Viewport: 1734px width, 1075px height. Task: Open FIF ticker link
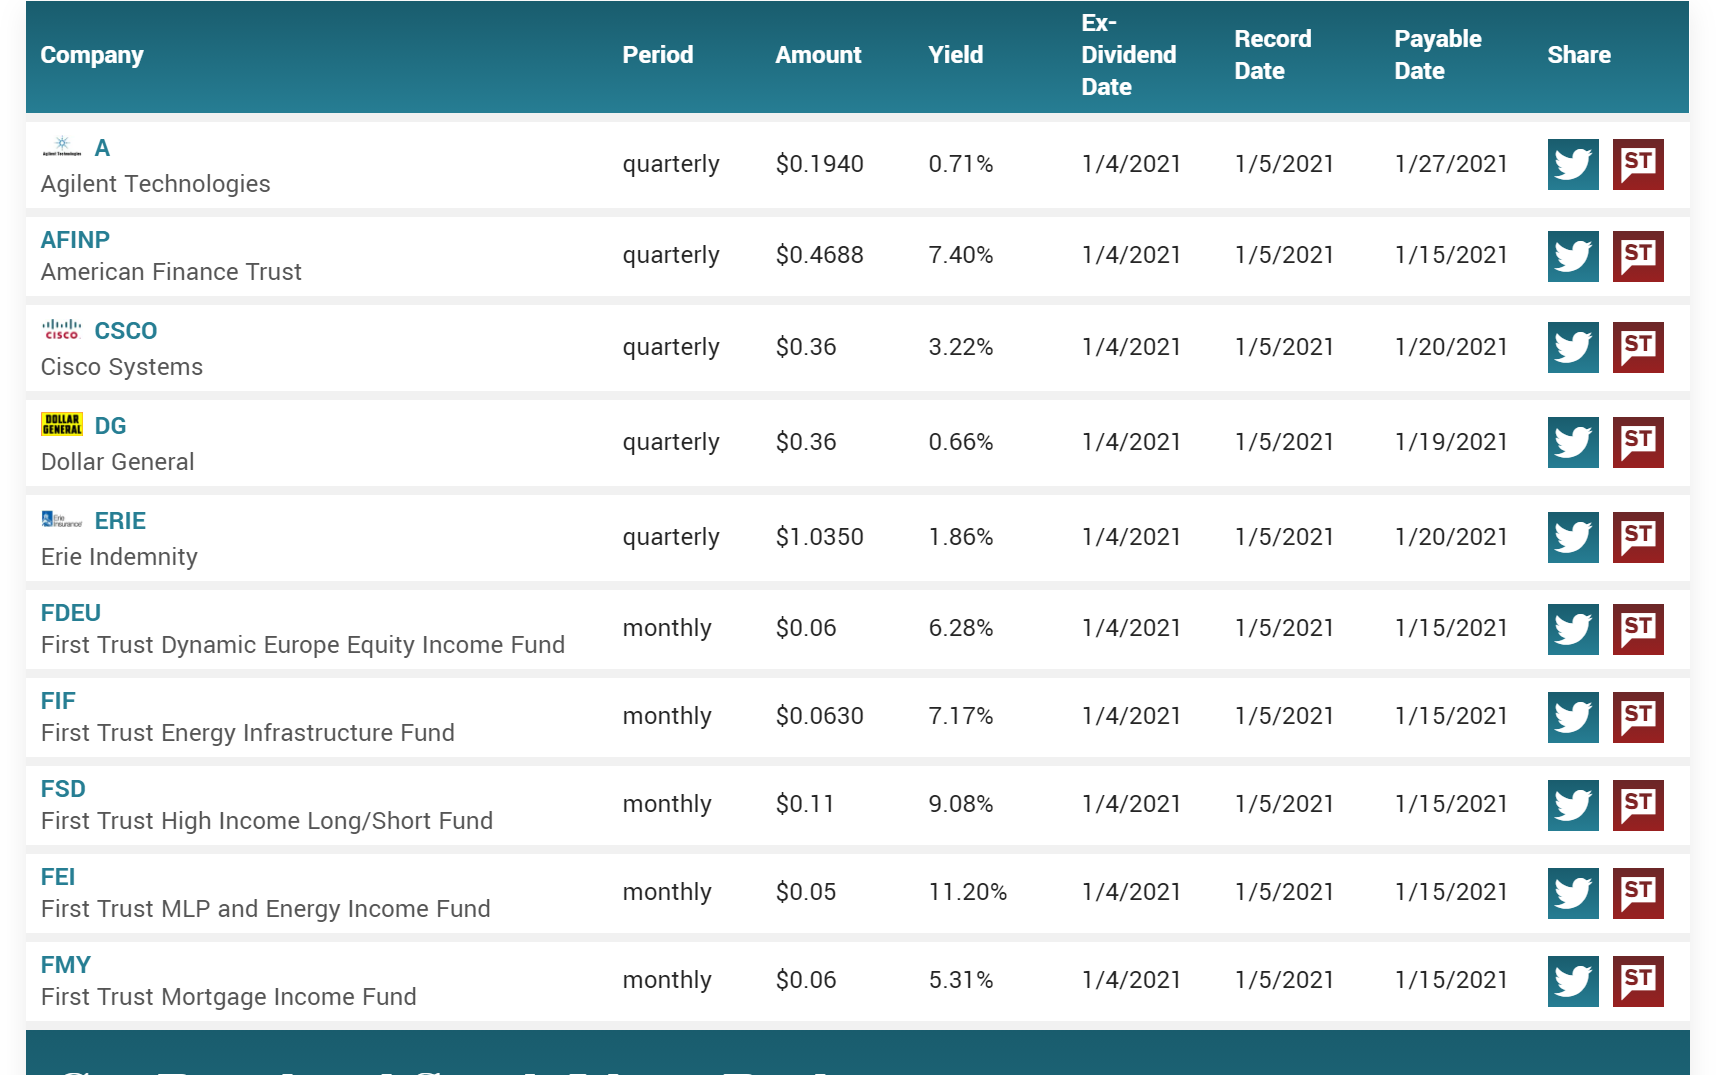pyautogui.click(x=58, y=701)
